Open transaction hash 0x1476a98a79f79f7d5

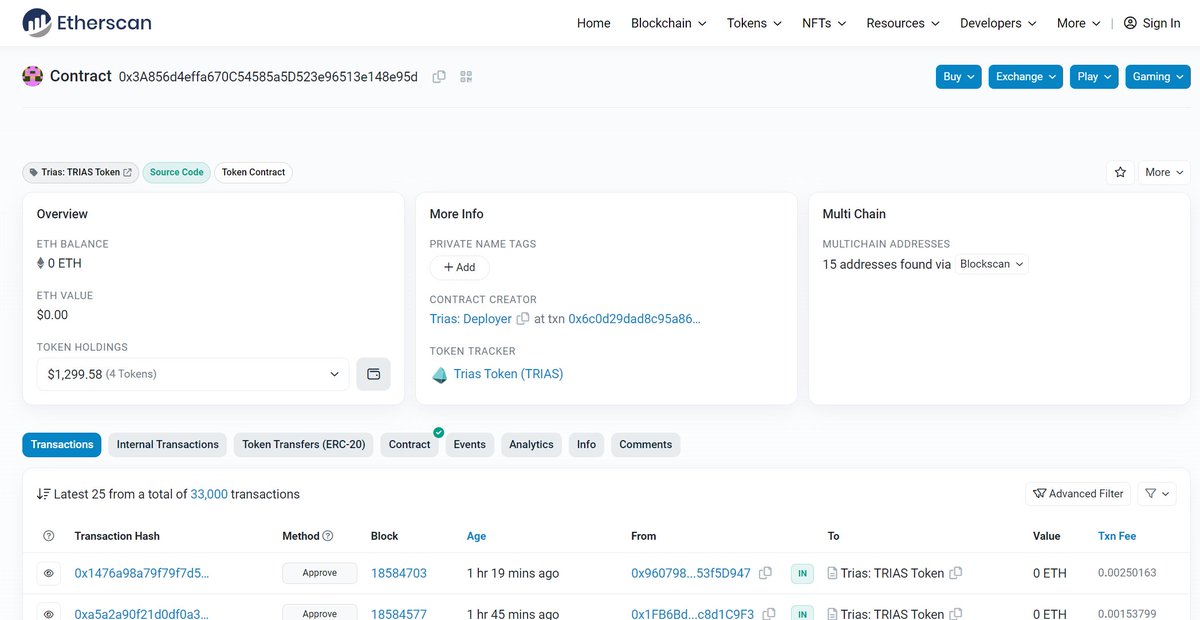(142, 573)
